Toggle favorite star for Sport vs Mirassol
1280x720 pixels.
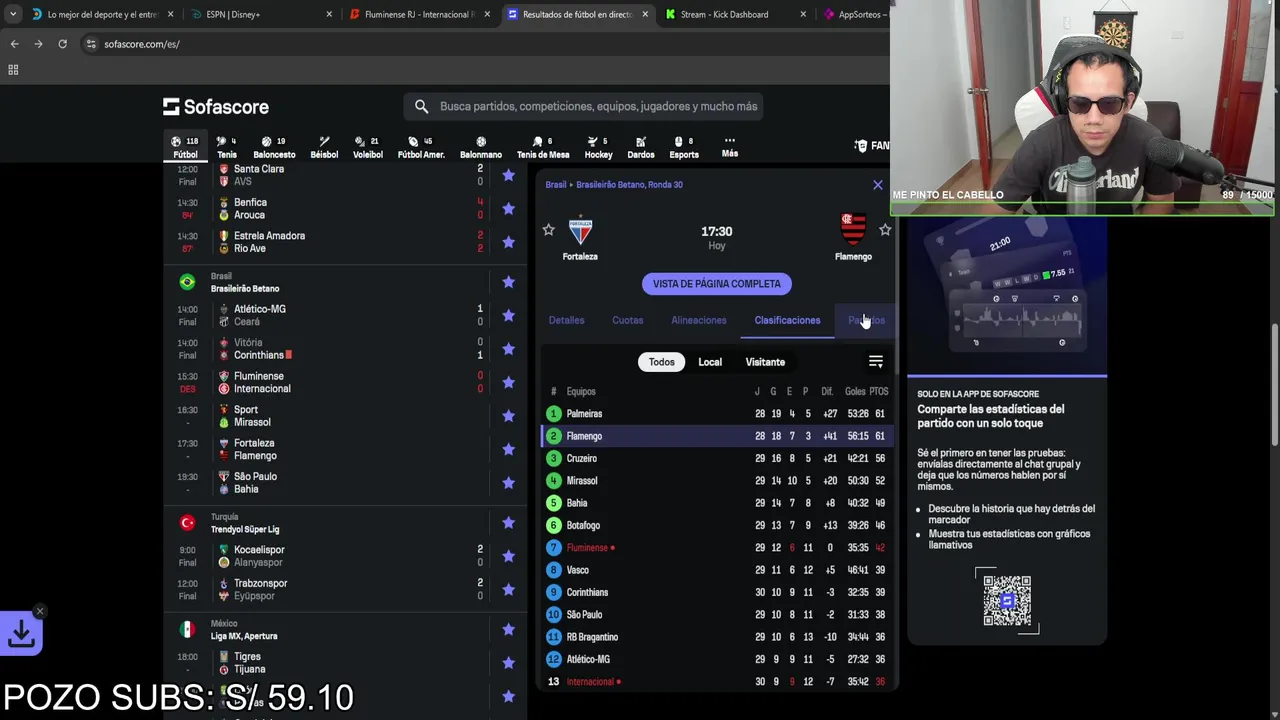(x=508, y=416)
